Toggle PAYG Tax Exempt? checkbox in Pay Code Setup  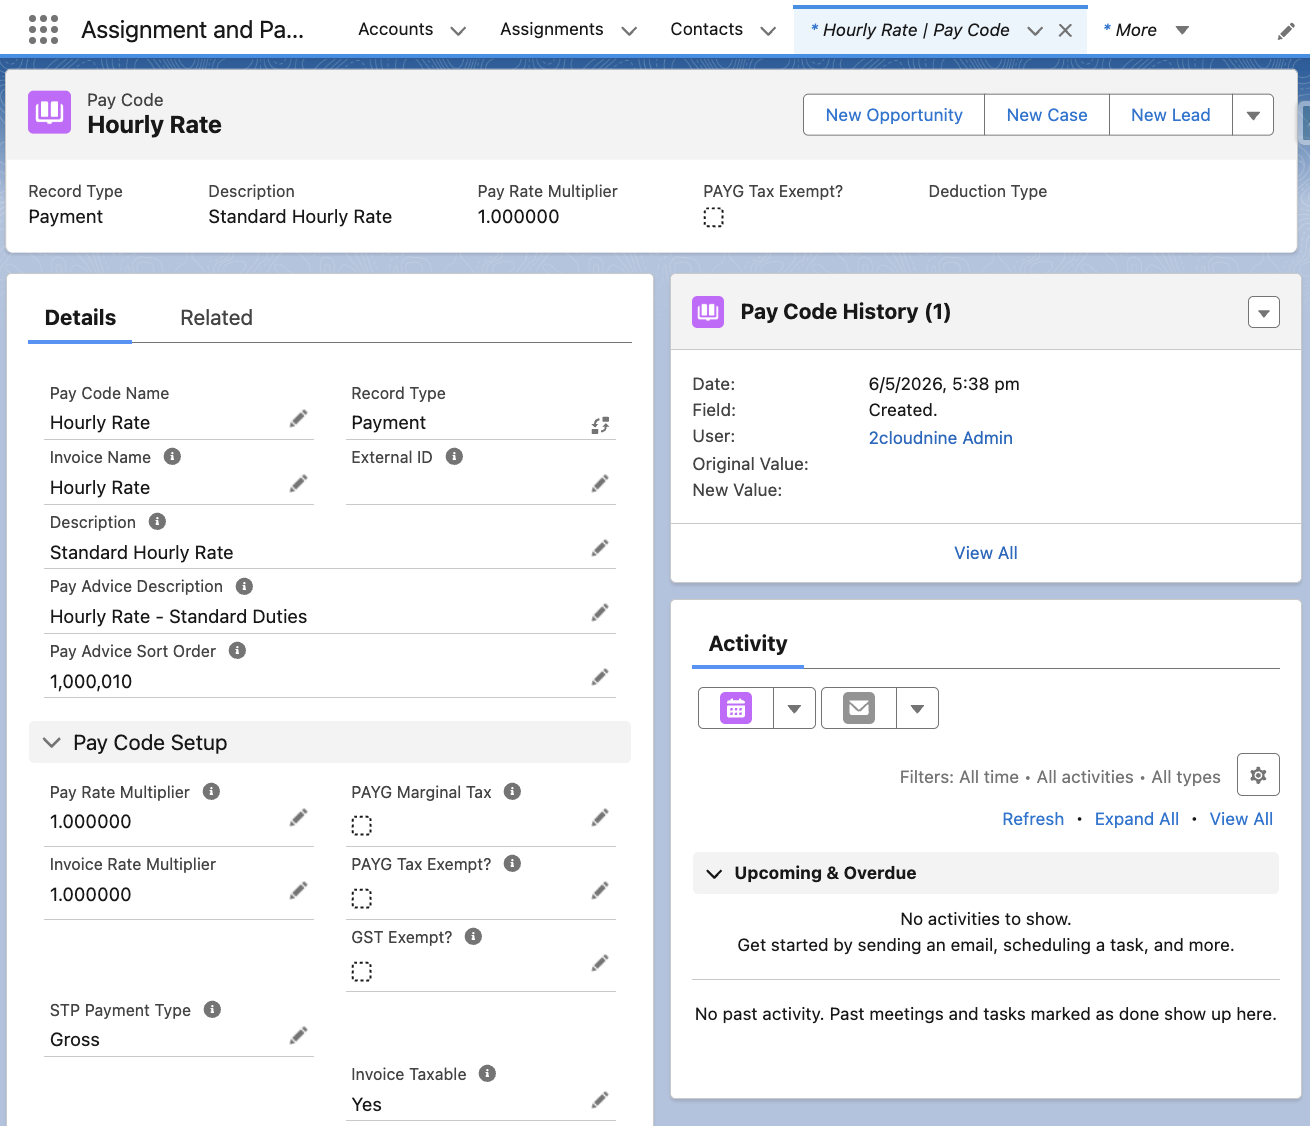point(362,899)
